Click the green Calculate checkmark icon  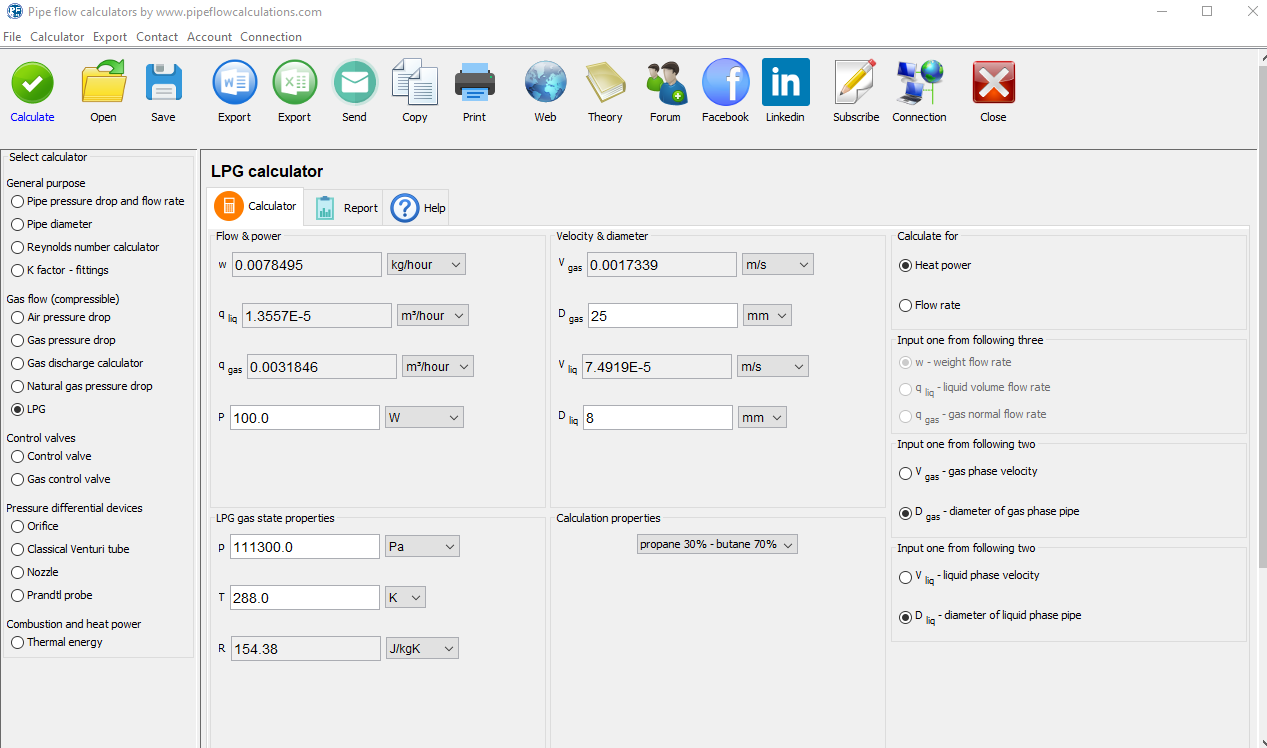(x=32, y=83)
